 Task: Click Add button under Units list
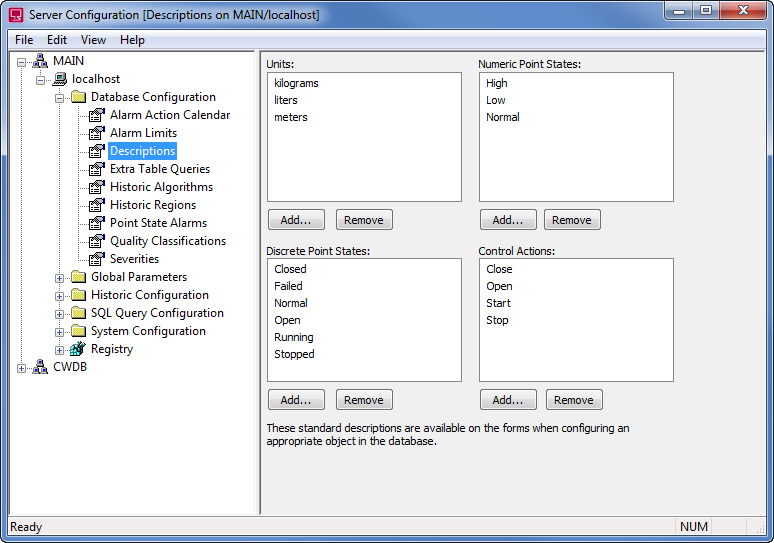296,220
